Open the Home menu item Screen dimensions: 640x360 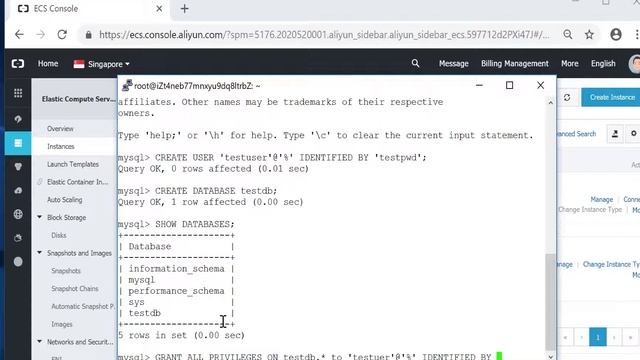(x=48, y=64)
